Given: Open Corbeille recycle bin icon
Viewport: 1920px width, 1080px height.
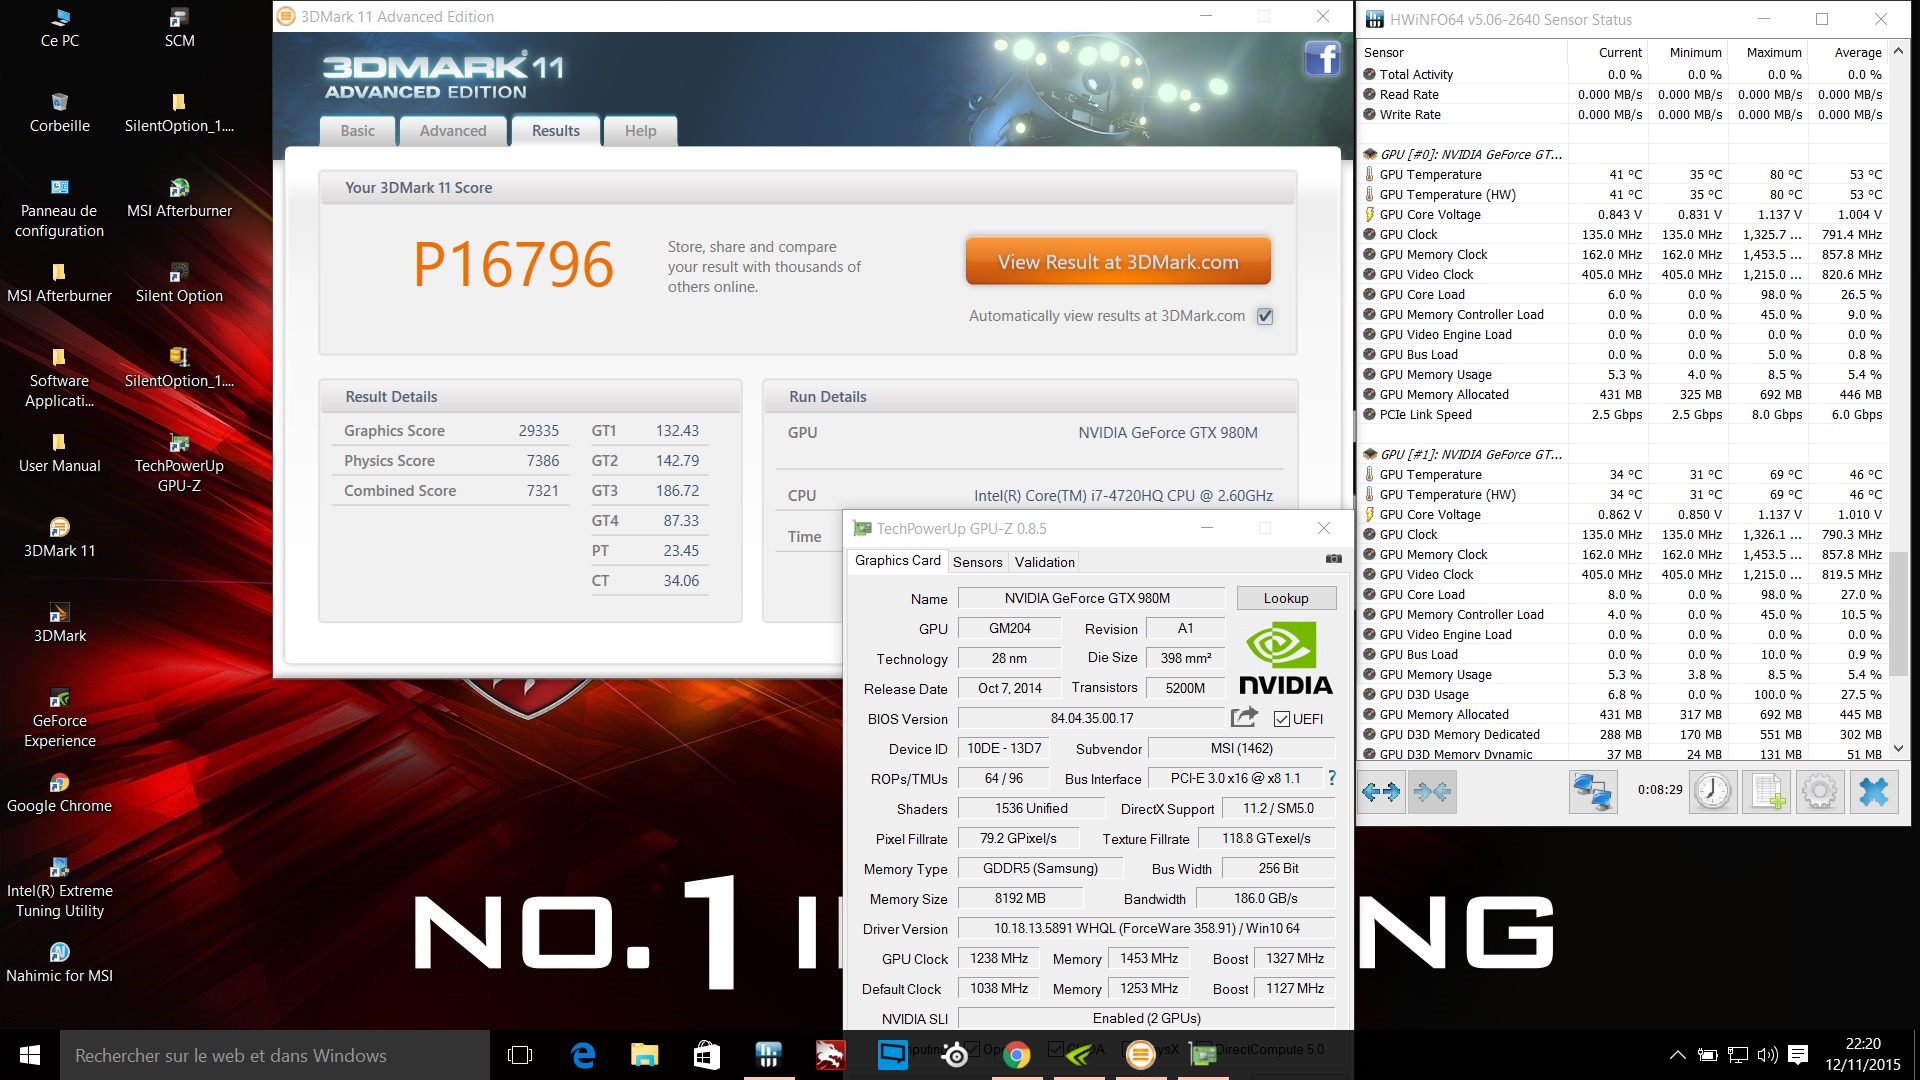Looking at the screenshot, I should (60, 113).
